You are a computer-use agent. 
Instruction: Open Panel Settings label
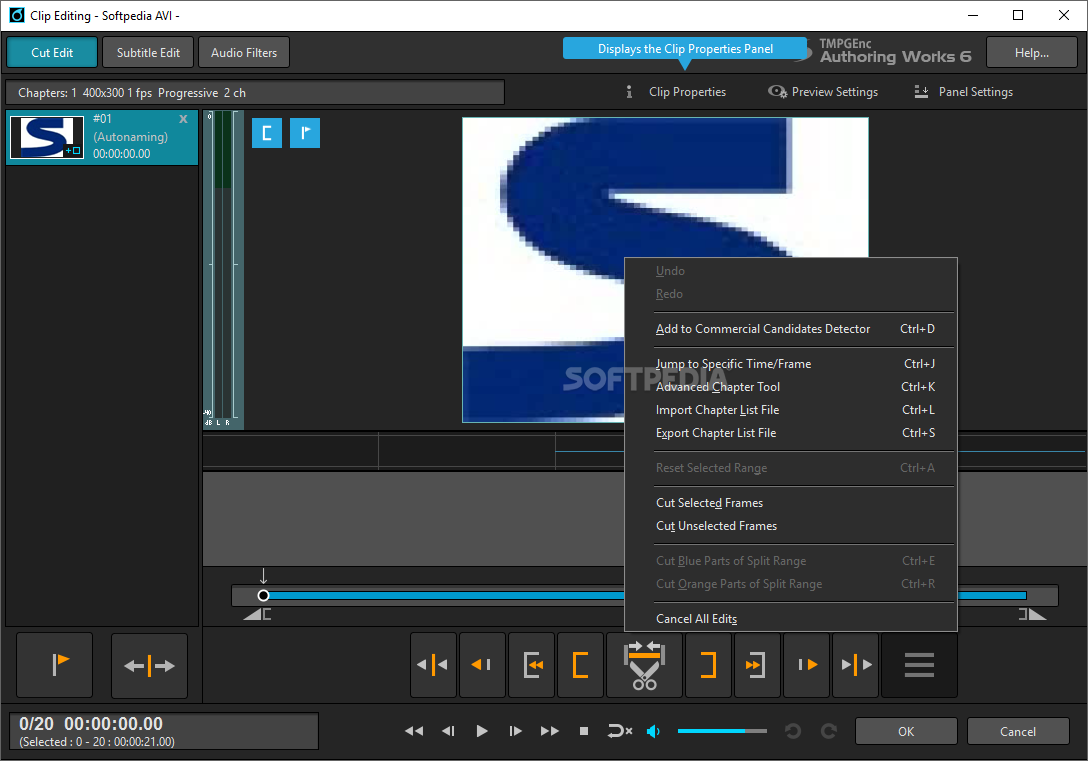coord(976,92)
